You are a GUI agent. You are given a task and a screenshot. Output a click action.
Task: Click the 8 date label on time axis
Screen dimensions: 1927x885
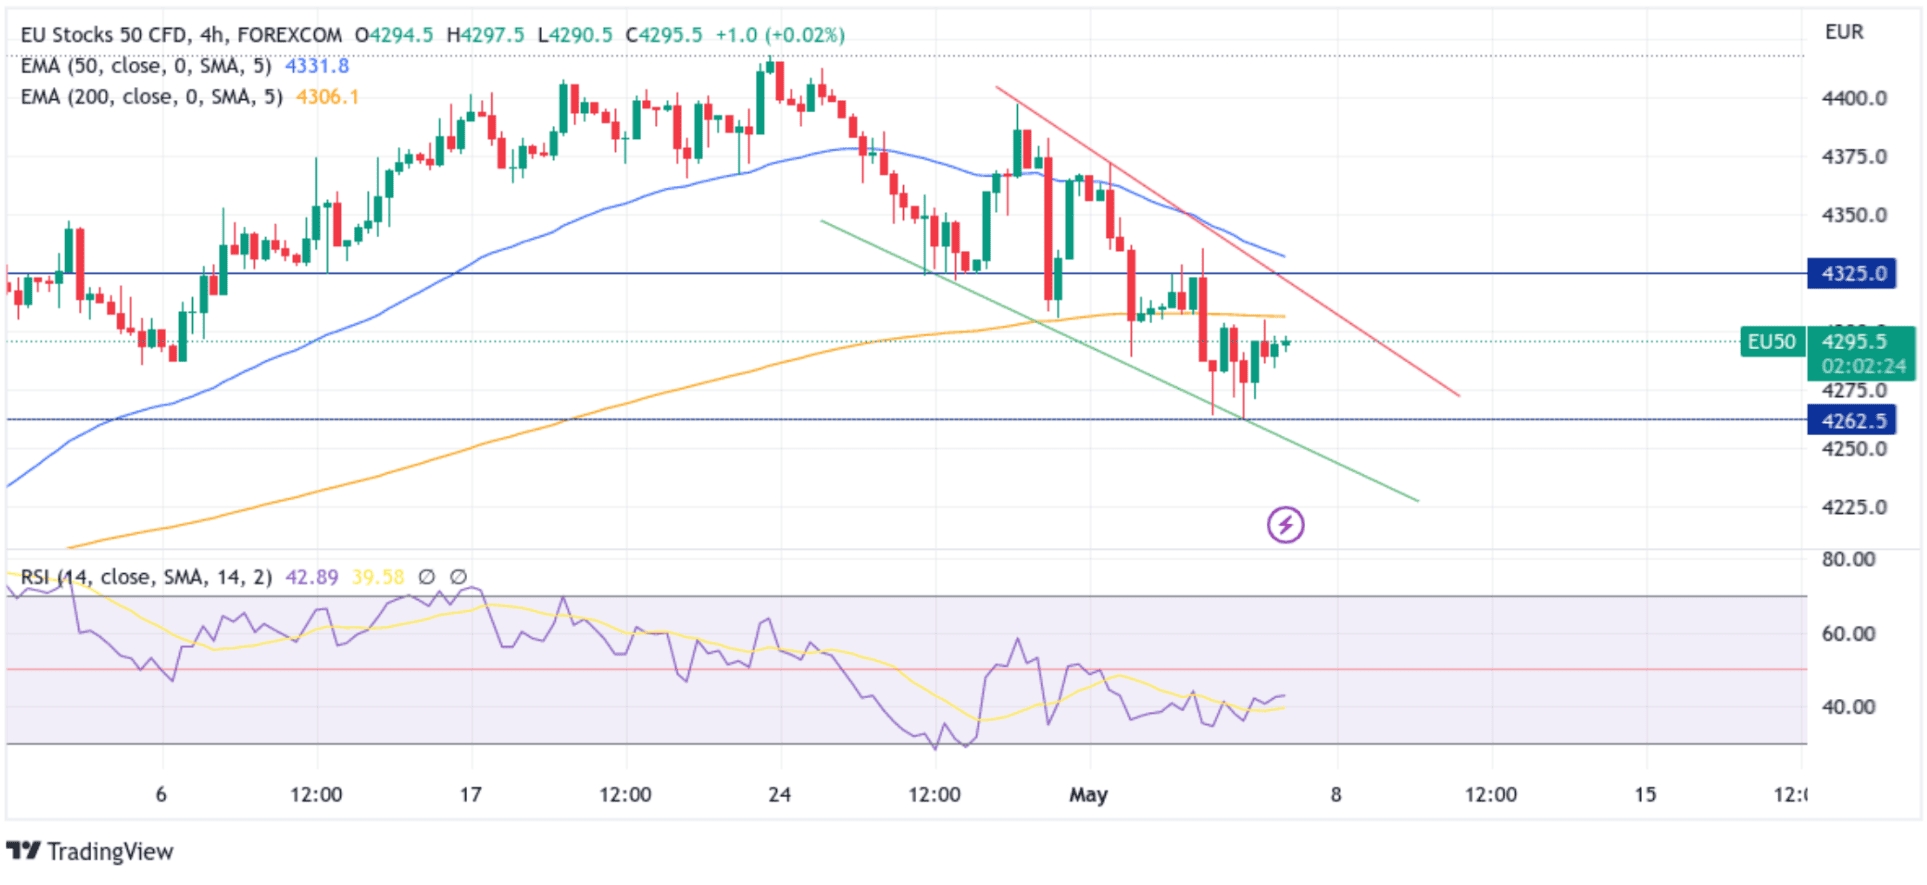(1336, 795)
